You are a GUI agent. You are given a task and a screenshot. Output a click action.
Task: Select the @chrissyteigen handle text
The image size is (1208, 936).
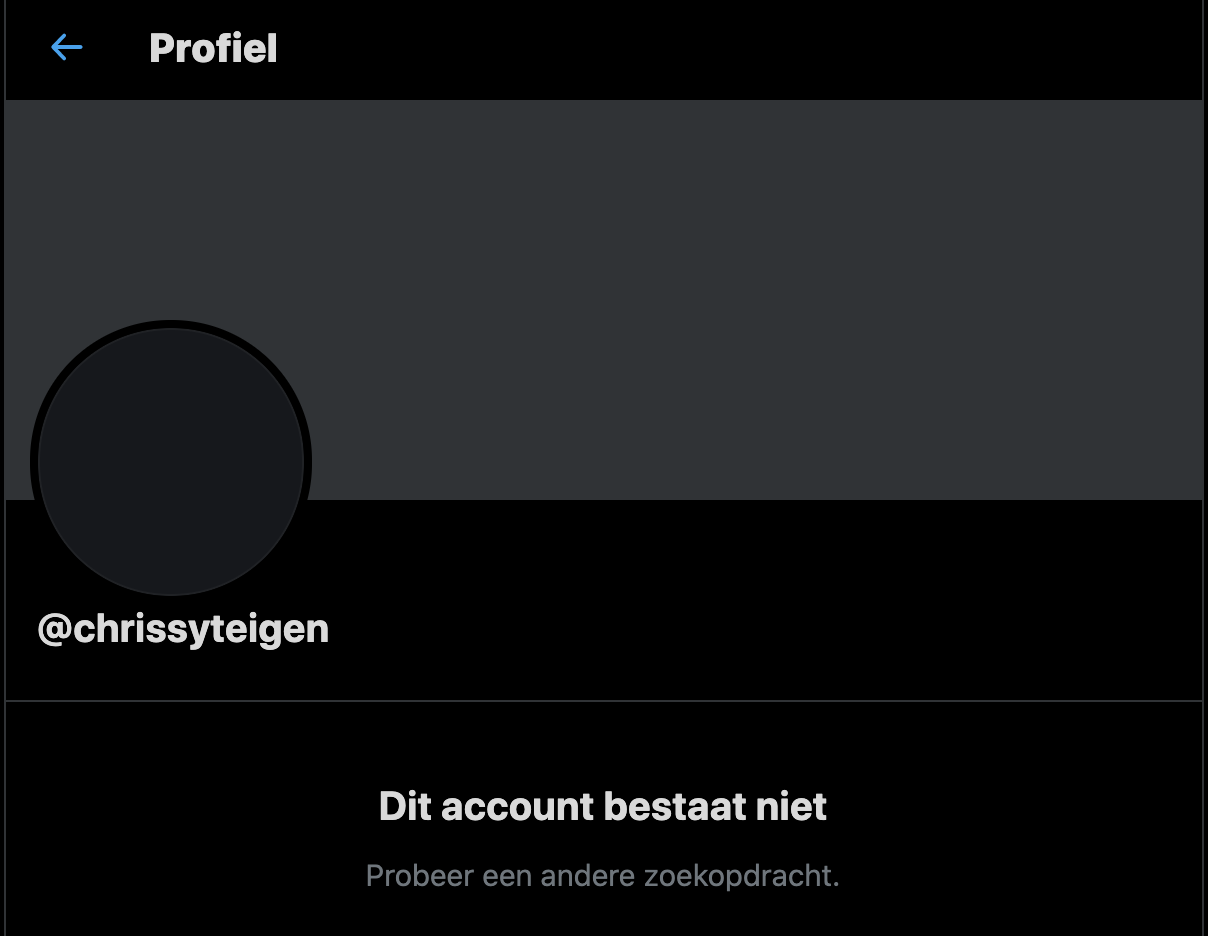183,629
